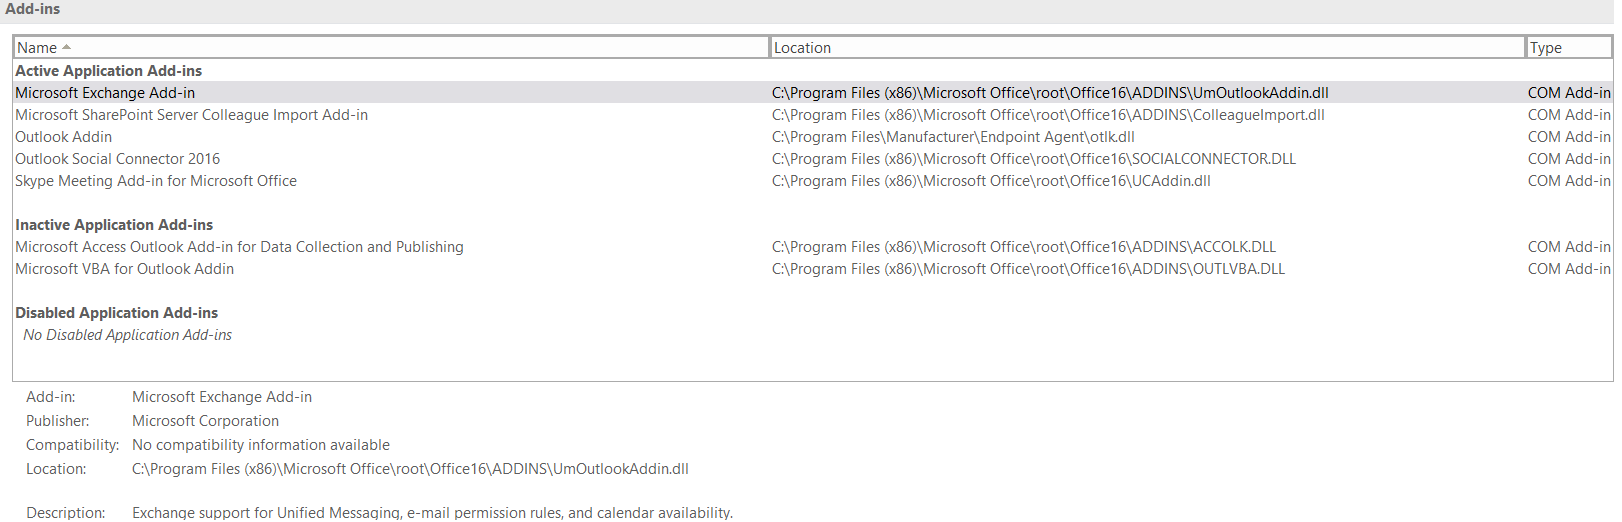
Task: Click the Disabled Application Add-ins group heading
Action: click(x=116, y=313)
